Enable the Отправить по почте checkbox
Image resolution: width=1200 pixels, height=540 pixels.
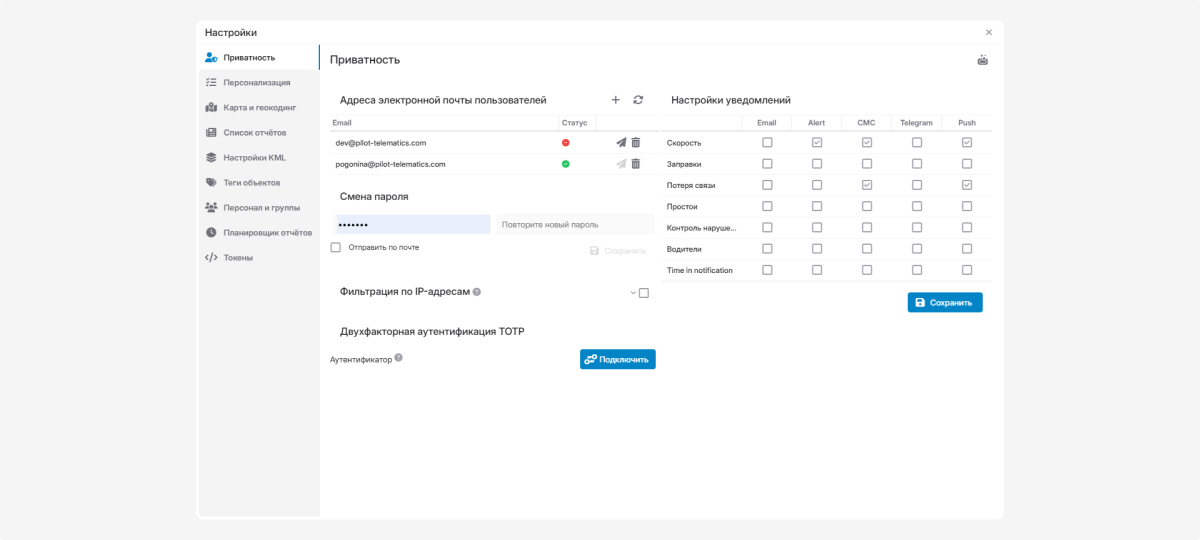[336, 247]
